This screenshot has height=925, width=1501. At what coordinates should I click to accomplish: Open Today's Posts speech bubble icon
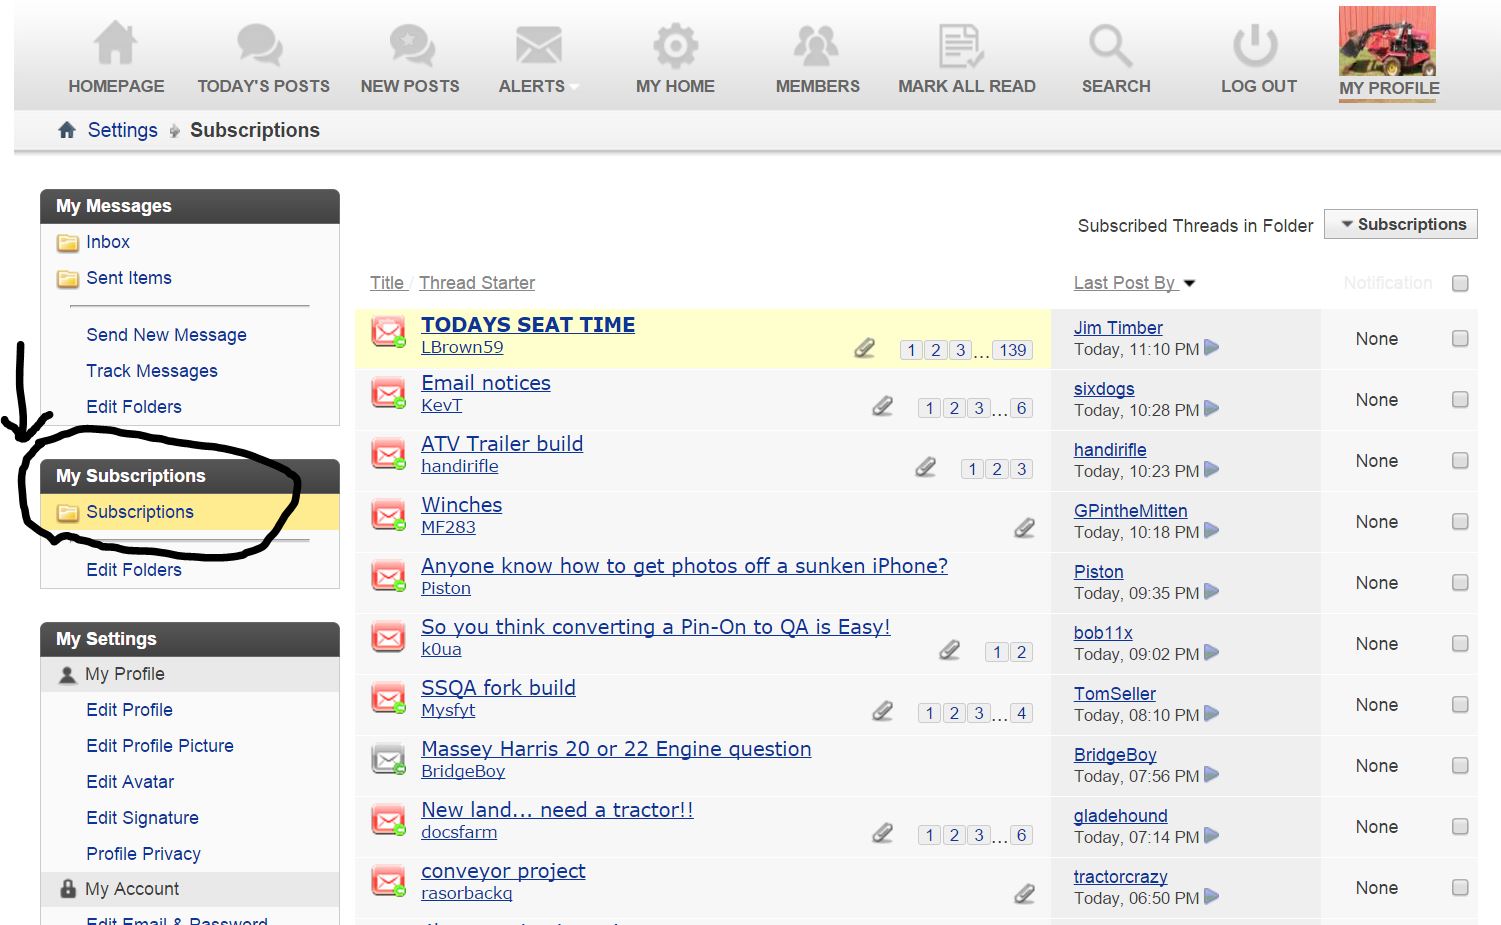[x=260, y=44]
